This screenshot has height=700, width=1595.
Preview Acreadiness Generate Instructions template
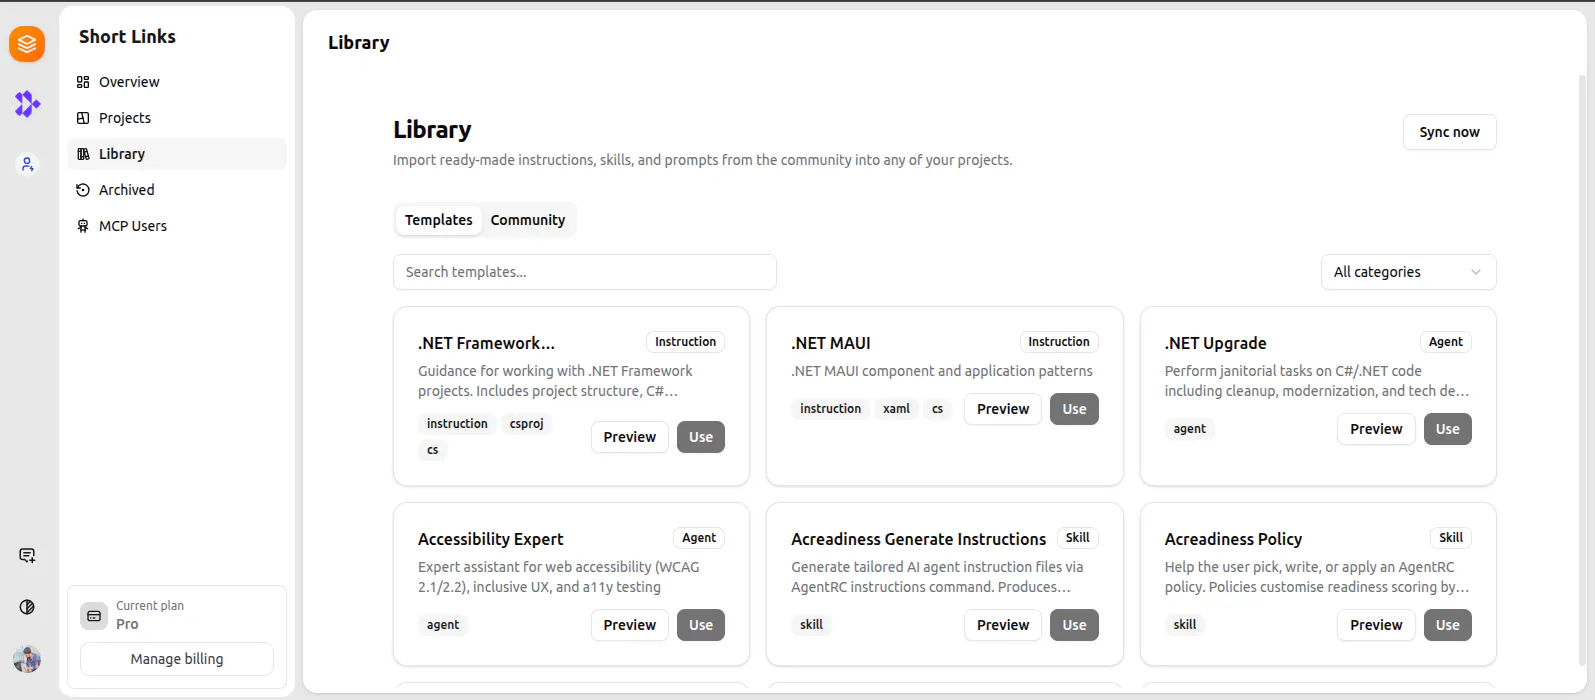point(1003,625)
